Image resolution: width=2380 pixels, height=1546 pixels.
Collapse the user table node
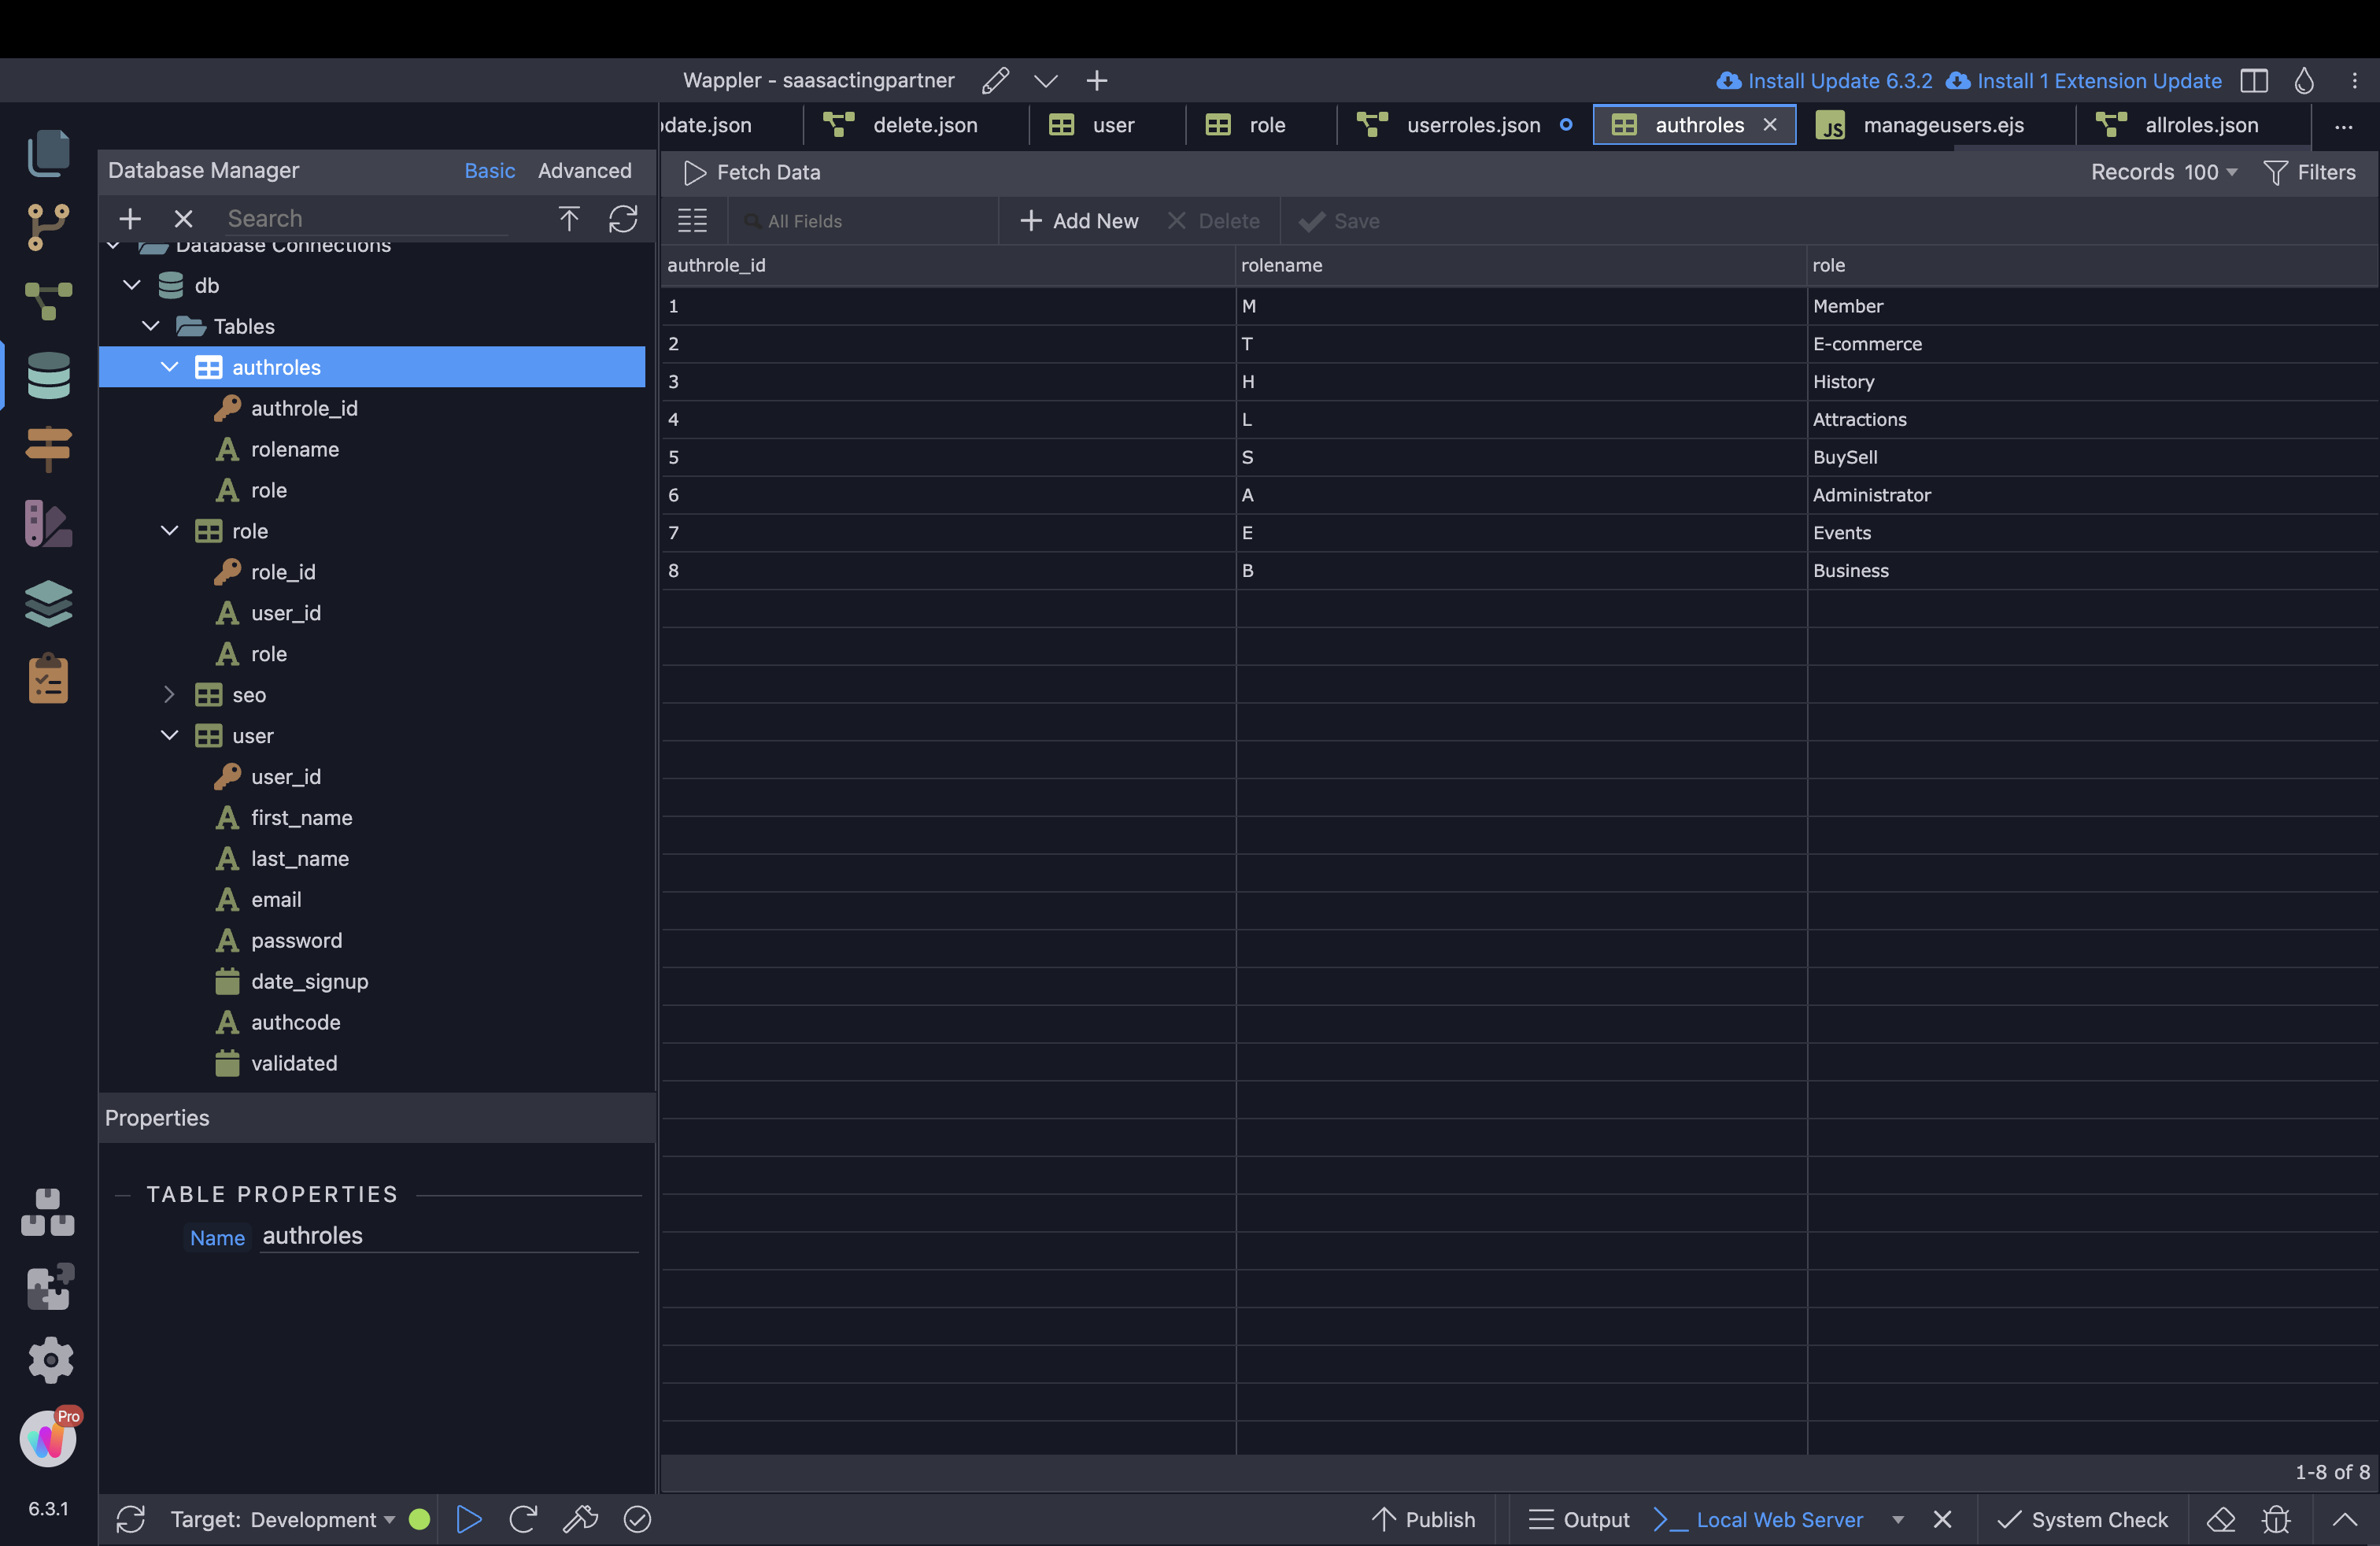170,735
